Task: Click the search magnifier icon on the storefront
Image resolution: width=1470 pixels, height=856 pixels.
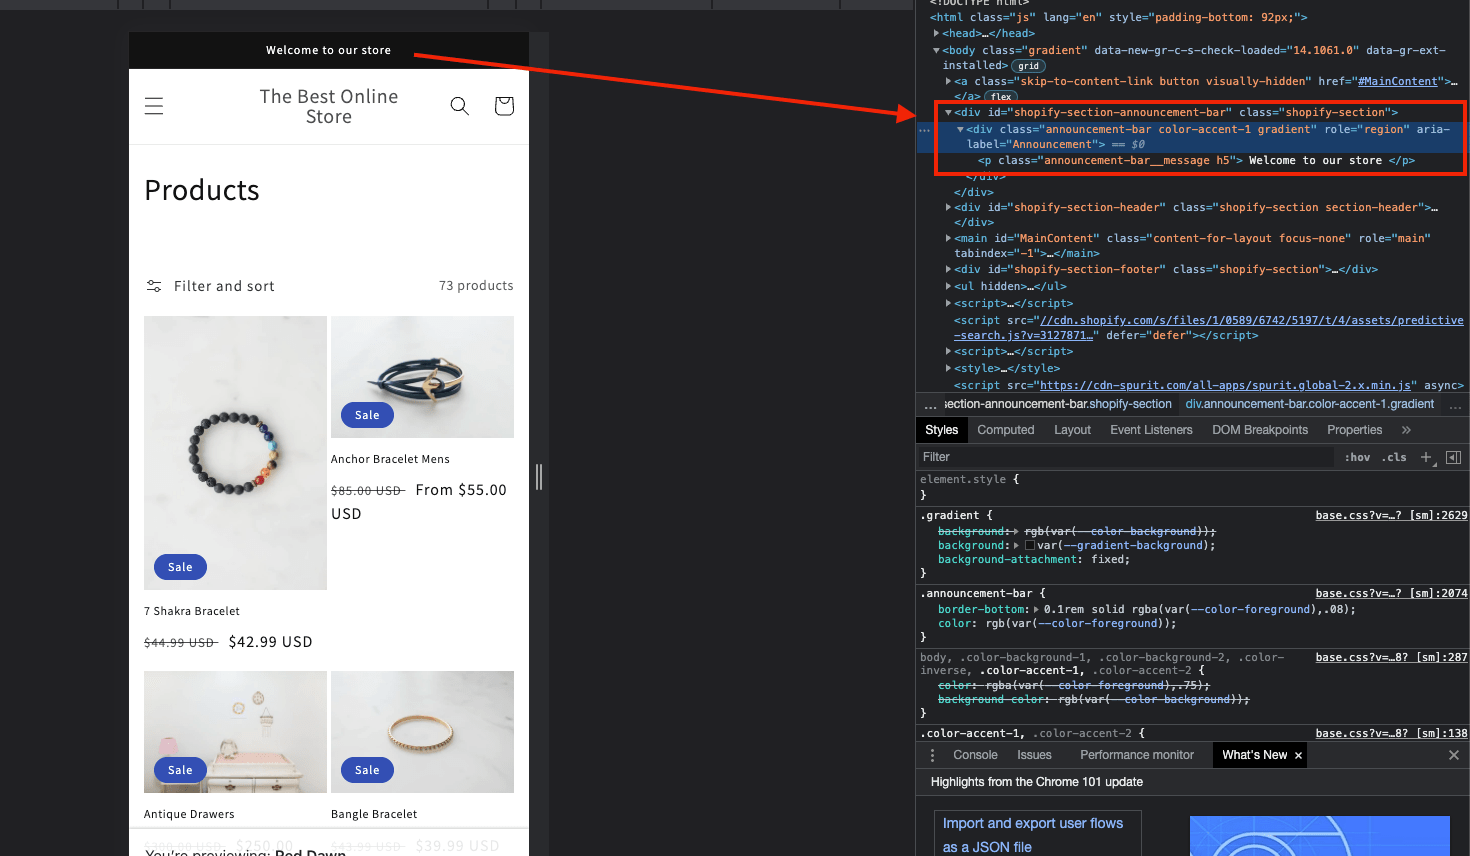Action: (x=459, y=105)
